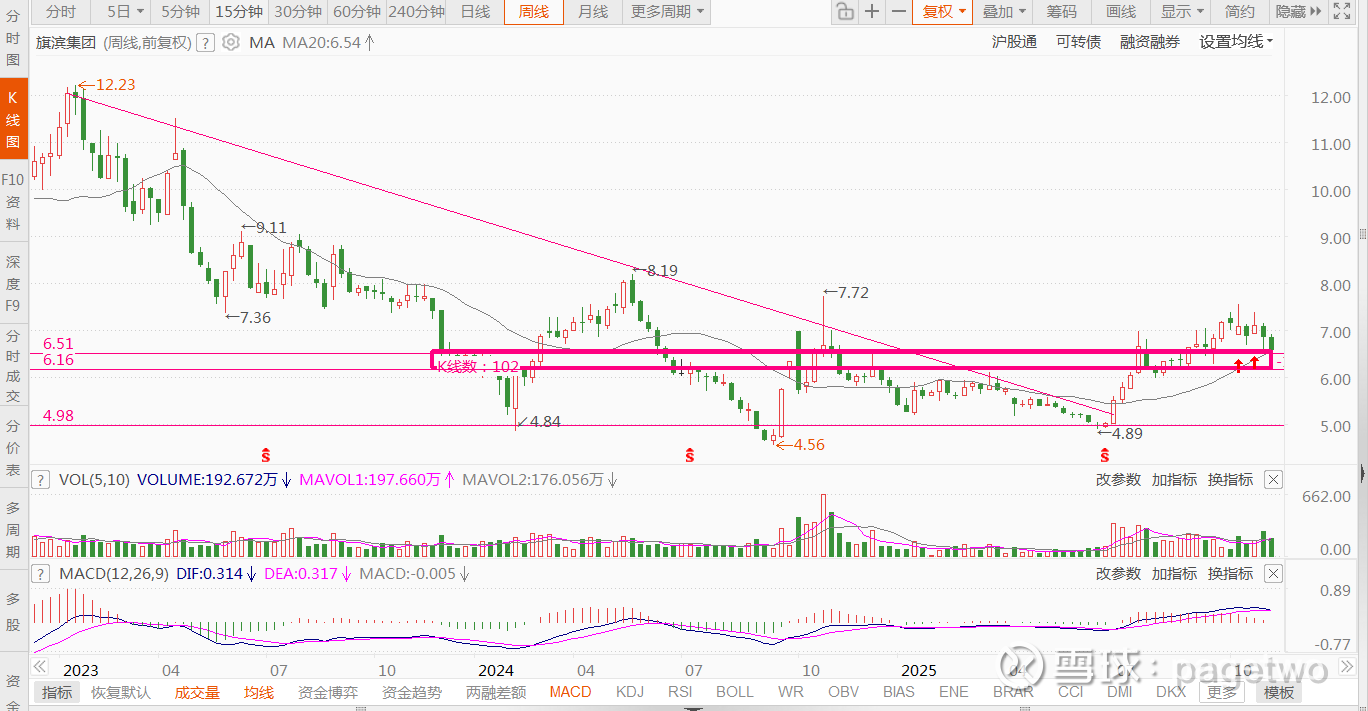Select the KDJ indicator
The height and width of the screenshot is (711, 1368).
click(x=630, y=692)
